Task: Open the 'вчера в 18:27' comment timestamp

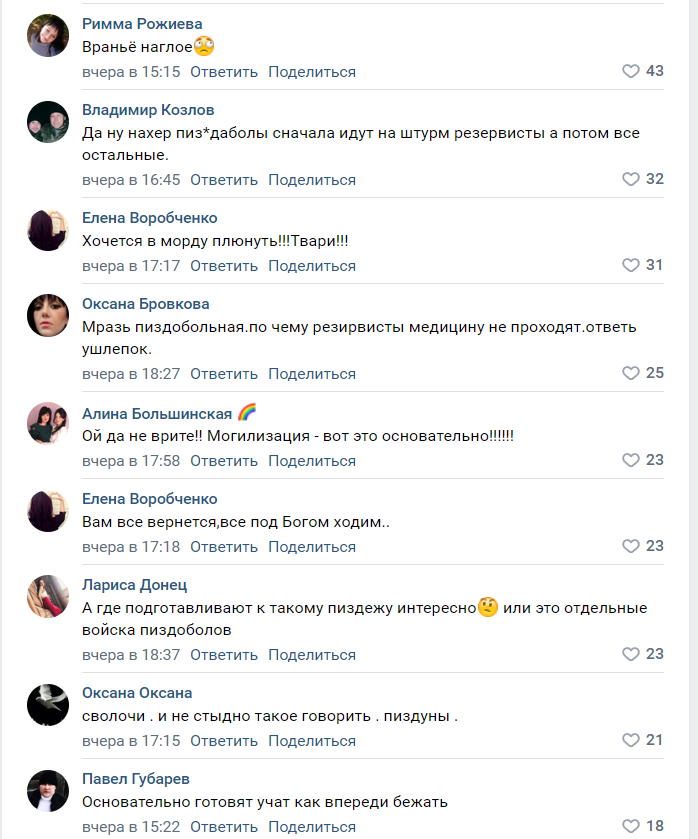Action: [x=131, y=374]
